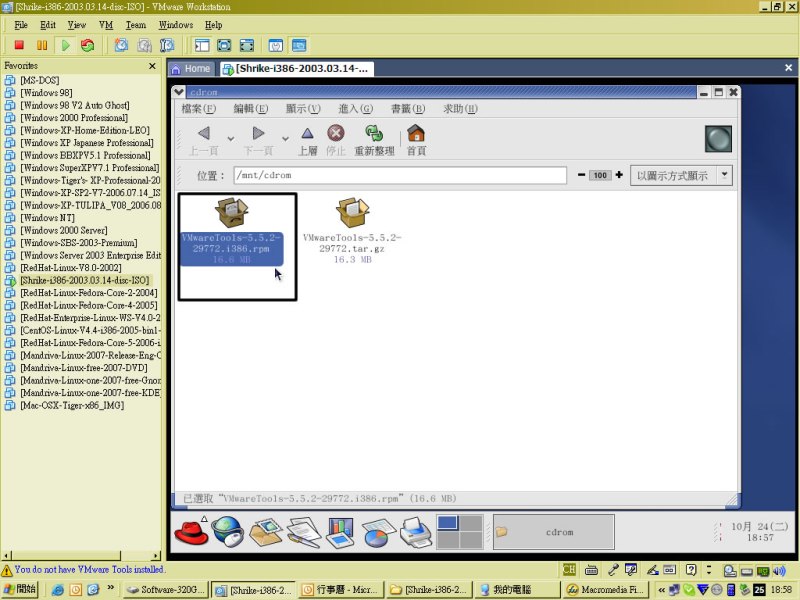Launch the presentation chart icon in panel

coord(340,532)
